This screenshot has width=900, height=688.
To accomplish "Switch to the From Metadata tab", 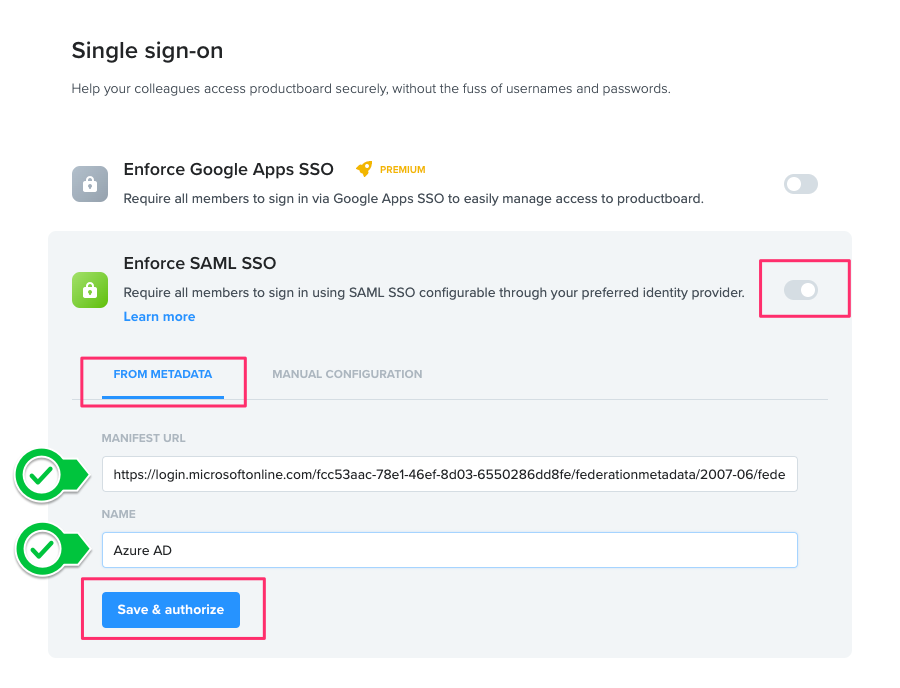I will pos(162,374).
